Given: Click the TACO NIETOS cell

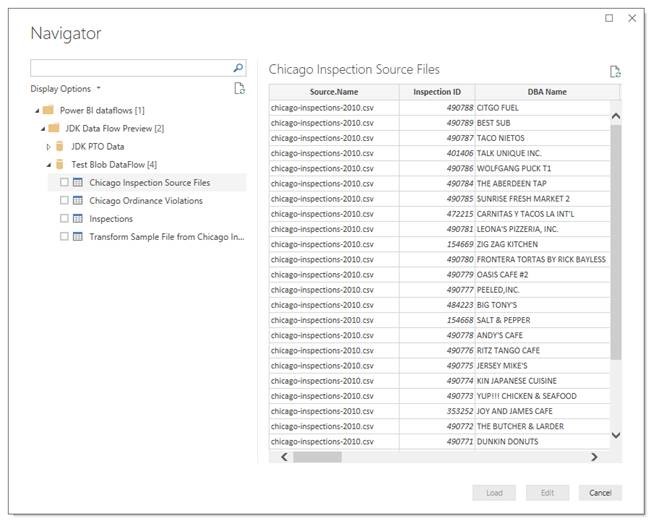Looking at the screenshot, I should click(543, 138).
